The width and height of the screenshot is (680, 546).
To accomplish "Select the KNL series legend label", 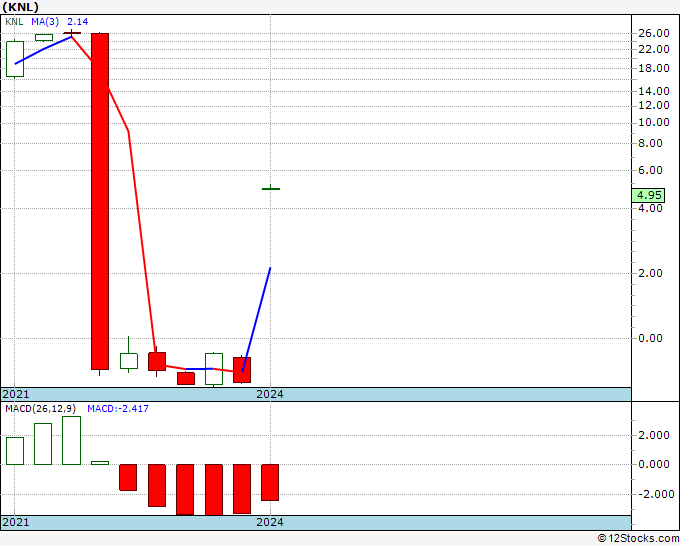I will pos(14,22).
